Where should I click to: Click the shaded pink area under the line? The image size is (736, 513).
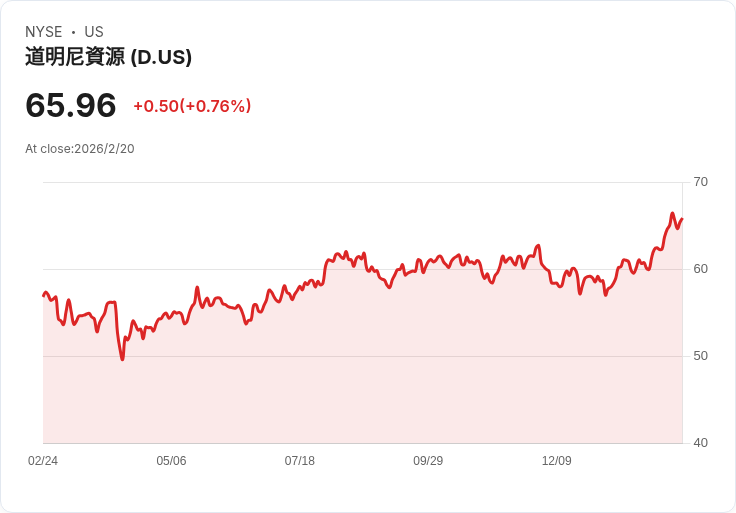pos(360,380)
